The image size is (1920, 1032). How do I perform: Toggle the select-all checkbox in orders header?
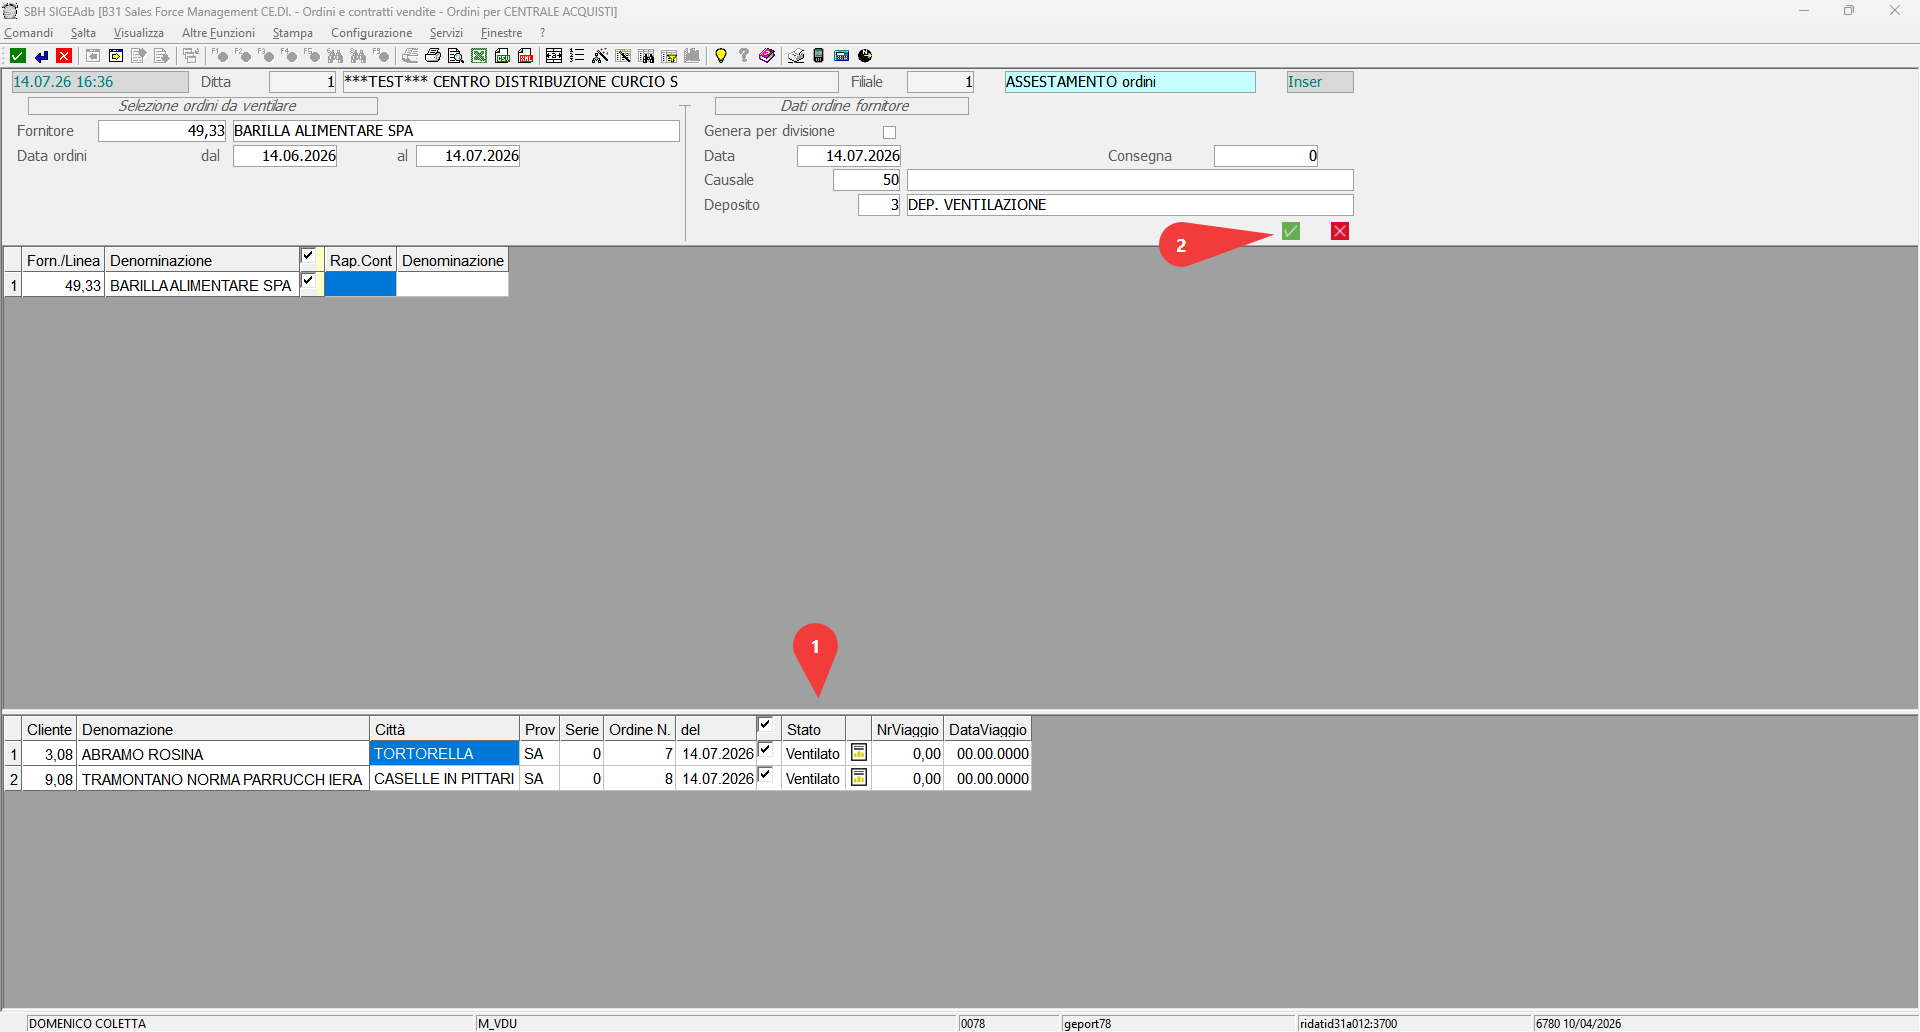point(766,725)
